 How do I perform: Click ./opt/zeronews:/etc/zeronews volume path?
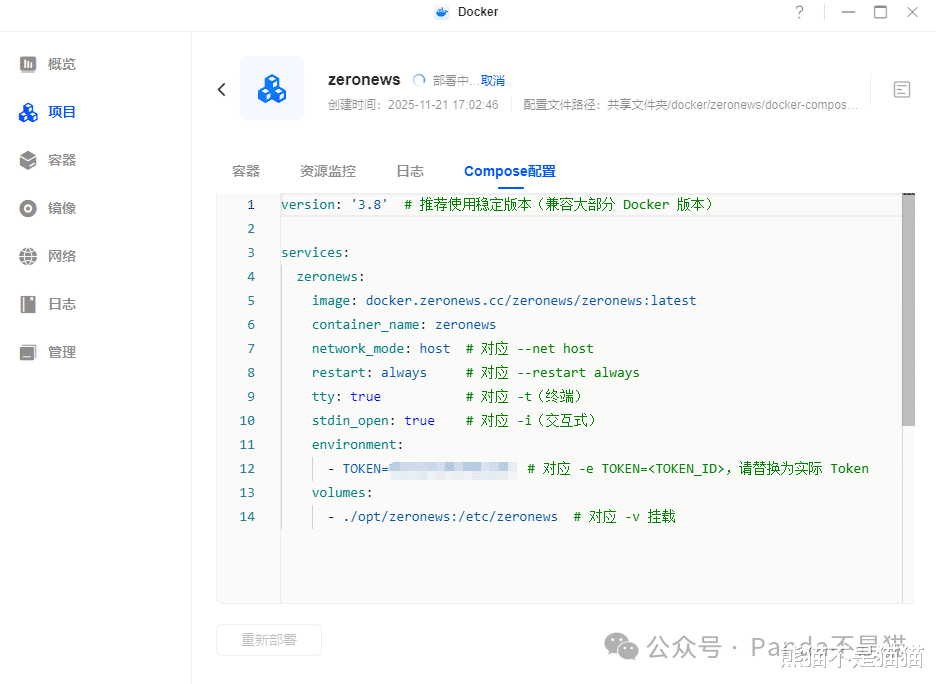pos(450,517)
